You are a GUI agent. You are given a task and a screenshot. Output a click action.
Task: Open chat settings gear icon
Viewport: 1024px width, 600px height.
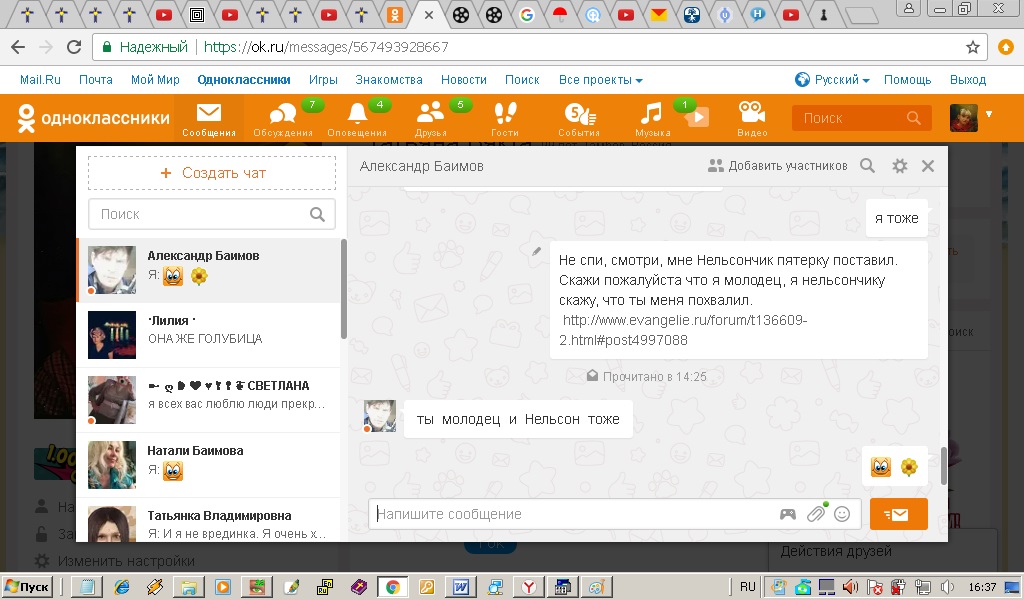(900, 166)
